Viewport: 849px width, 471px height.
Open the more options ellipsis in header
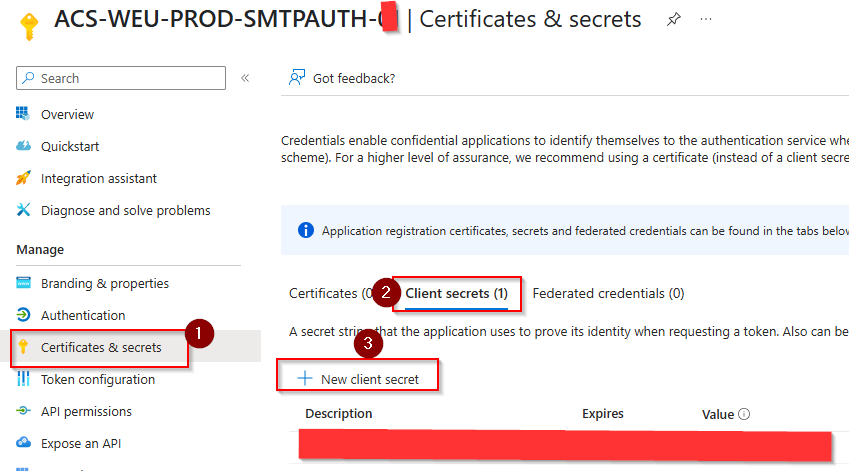[706, 20]
